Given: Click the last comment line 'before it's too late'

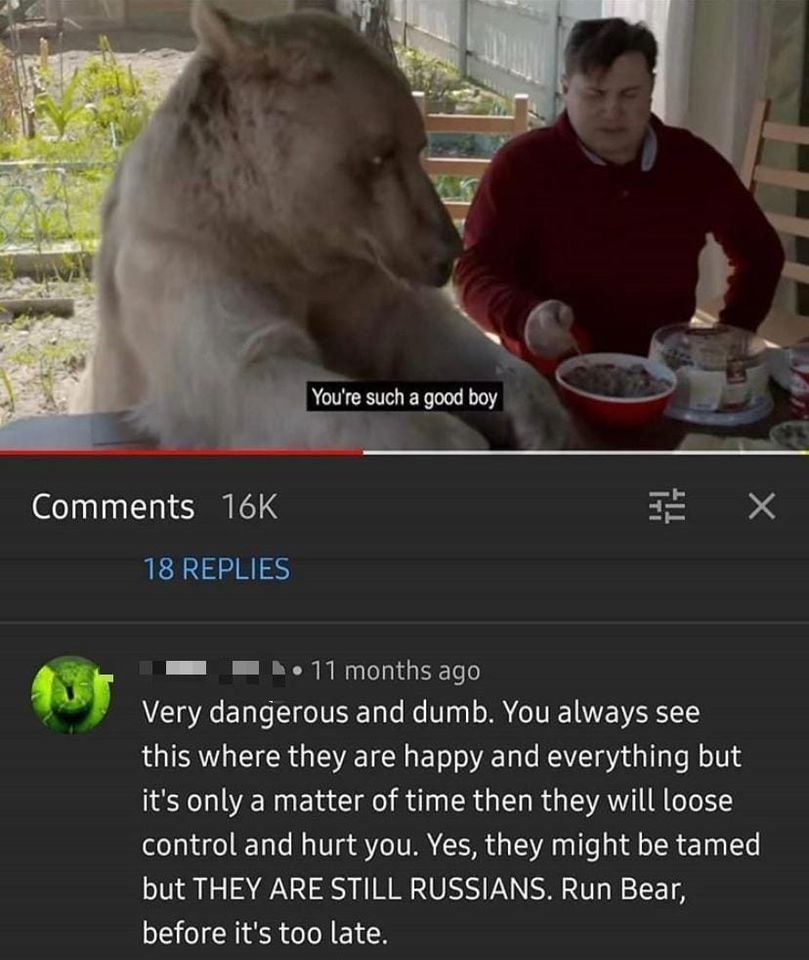Looking at the screenshot, I should click(x=265, y=933).
